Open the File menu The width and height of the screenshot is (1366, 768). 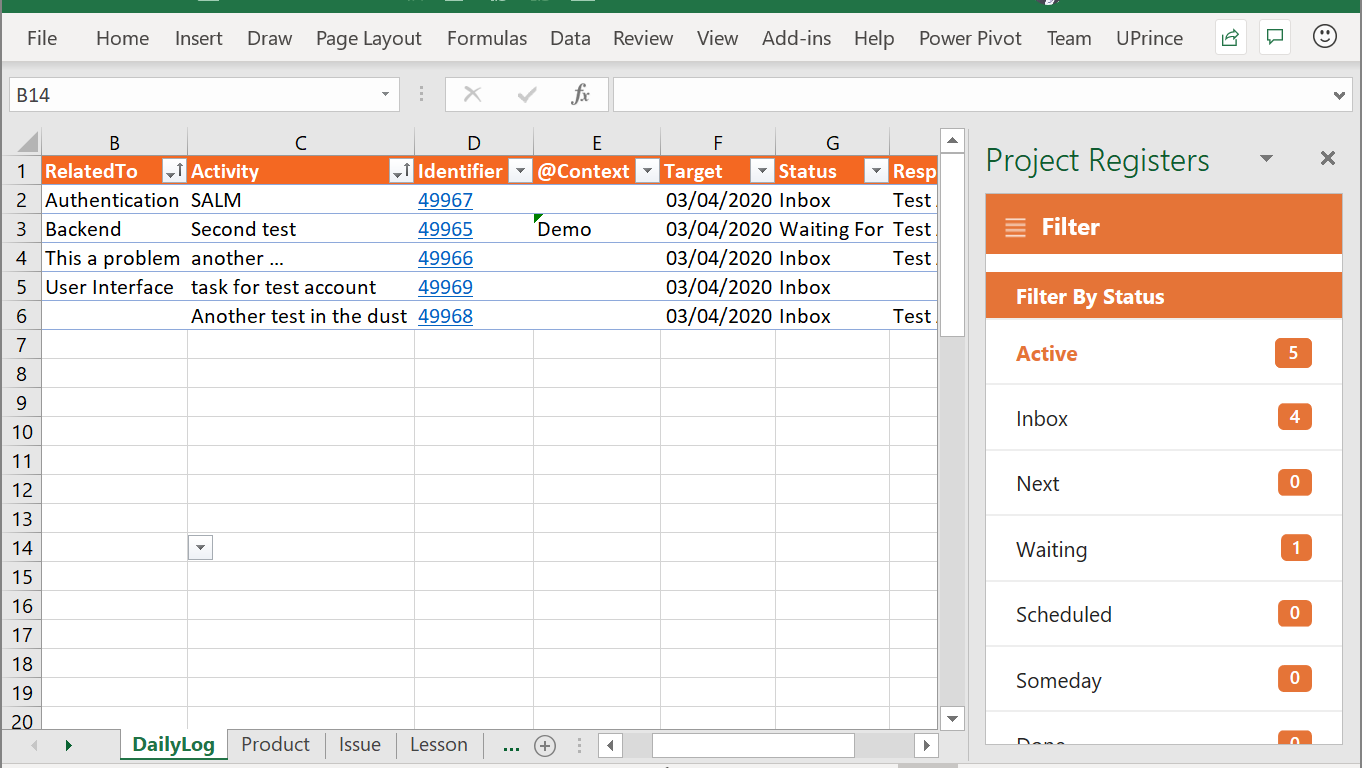(42, 38)
